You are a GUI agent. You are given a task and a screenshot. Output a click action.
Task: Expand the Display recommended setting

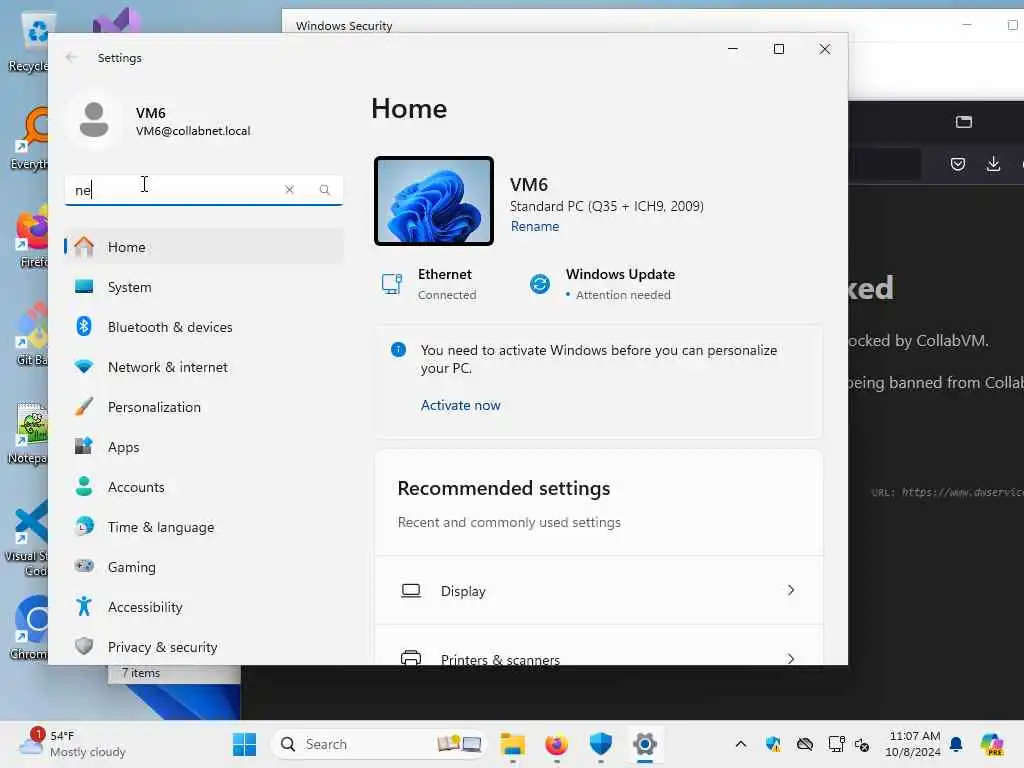pos(598,590)
